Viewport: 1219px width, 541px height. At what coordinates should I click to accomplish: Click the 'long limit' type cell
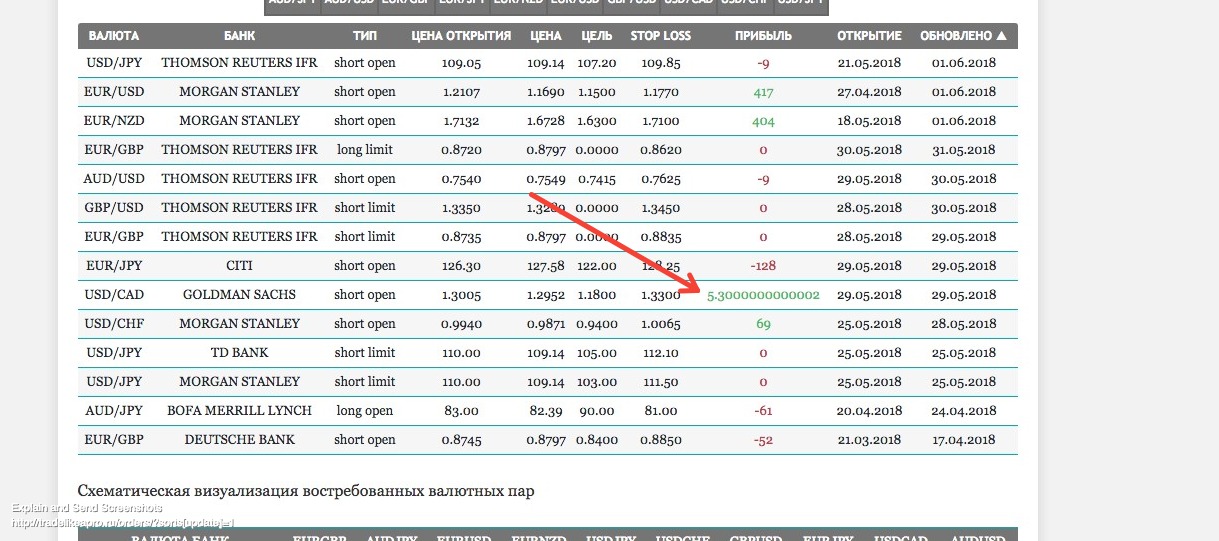click(365, 150)
